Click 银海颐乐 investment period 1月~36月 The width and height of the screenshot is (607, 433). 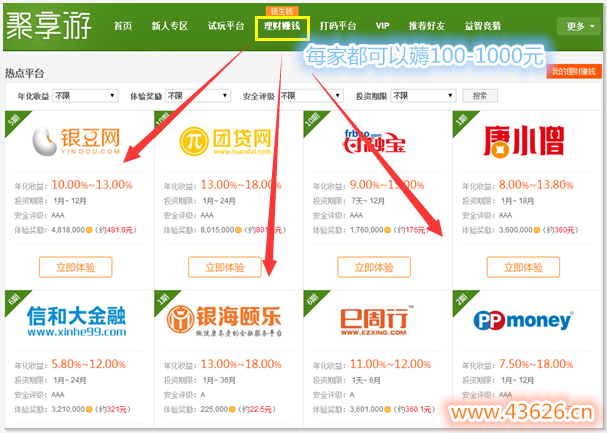coord(219,380)
